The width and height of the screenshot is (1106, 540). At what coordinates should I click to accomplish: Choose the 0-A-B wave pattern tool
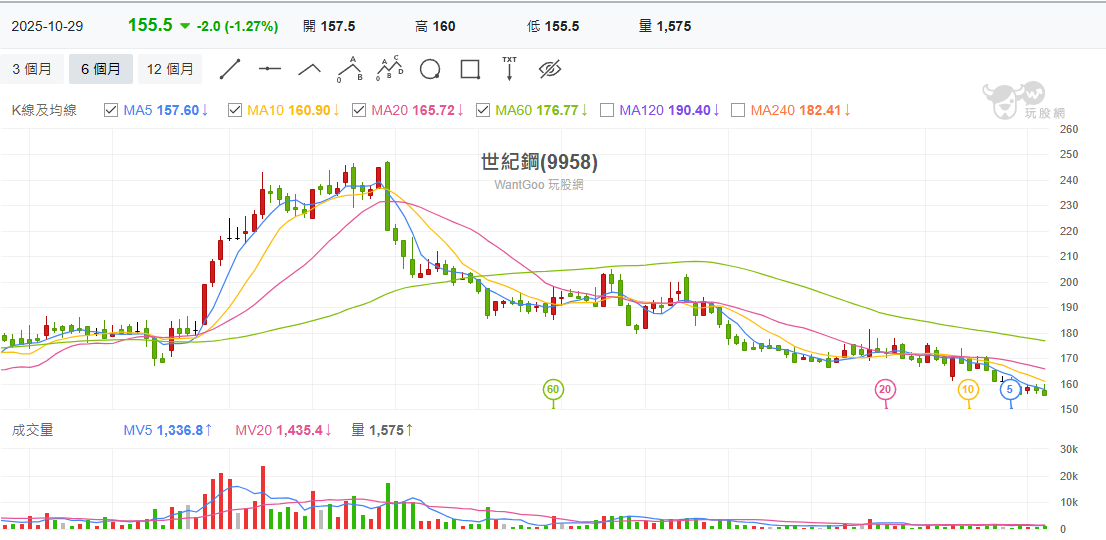point(349,69)
